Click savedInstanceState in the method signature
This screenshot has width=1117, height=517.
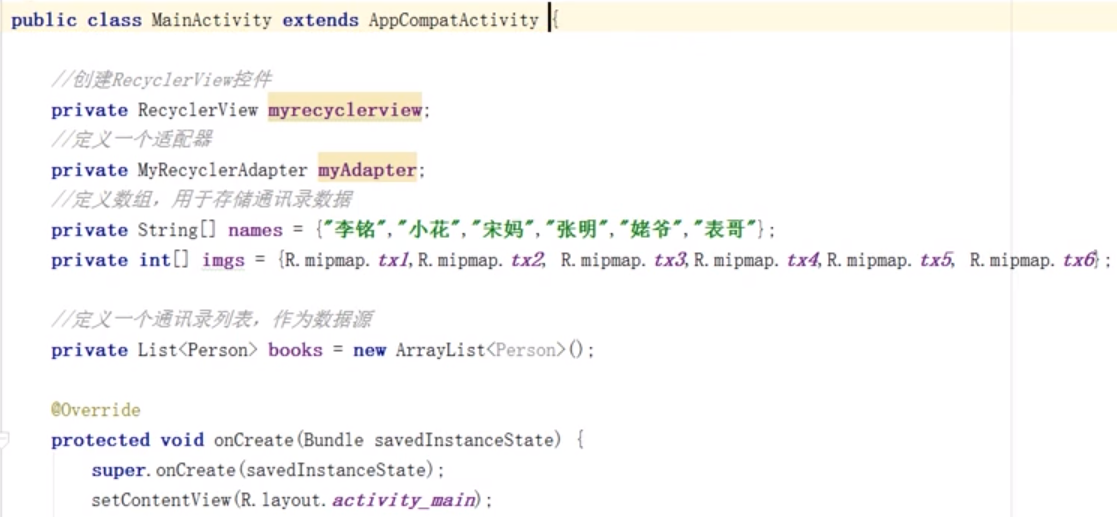[x=464, y=440]
